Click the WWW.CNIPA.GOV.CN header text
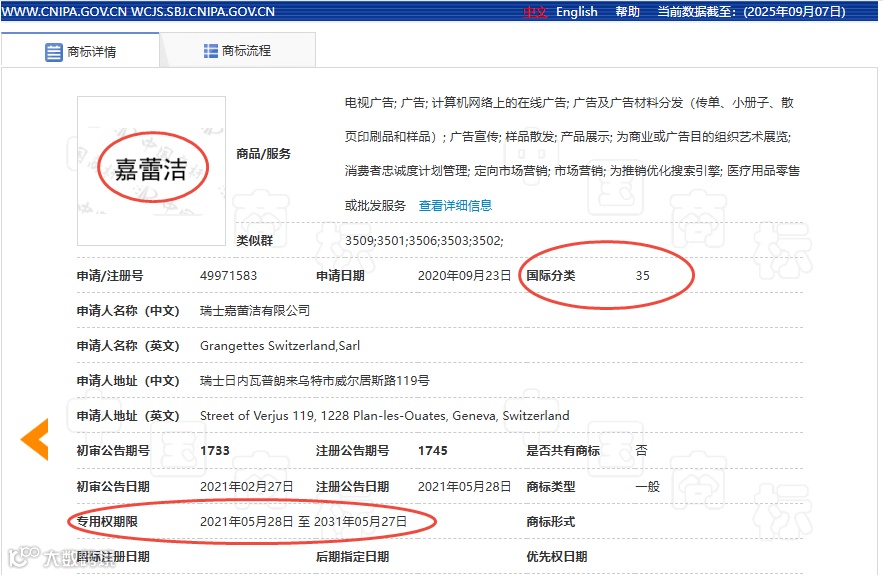 [64, 12]
